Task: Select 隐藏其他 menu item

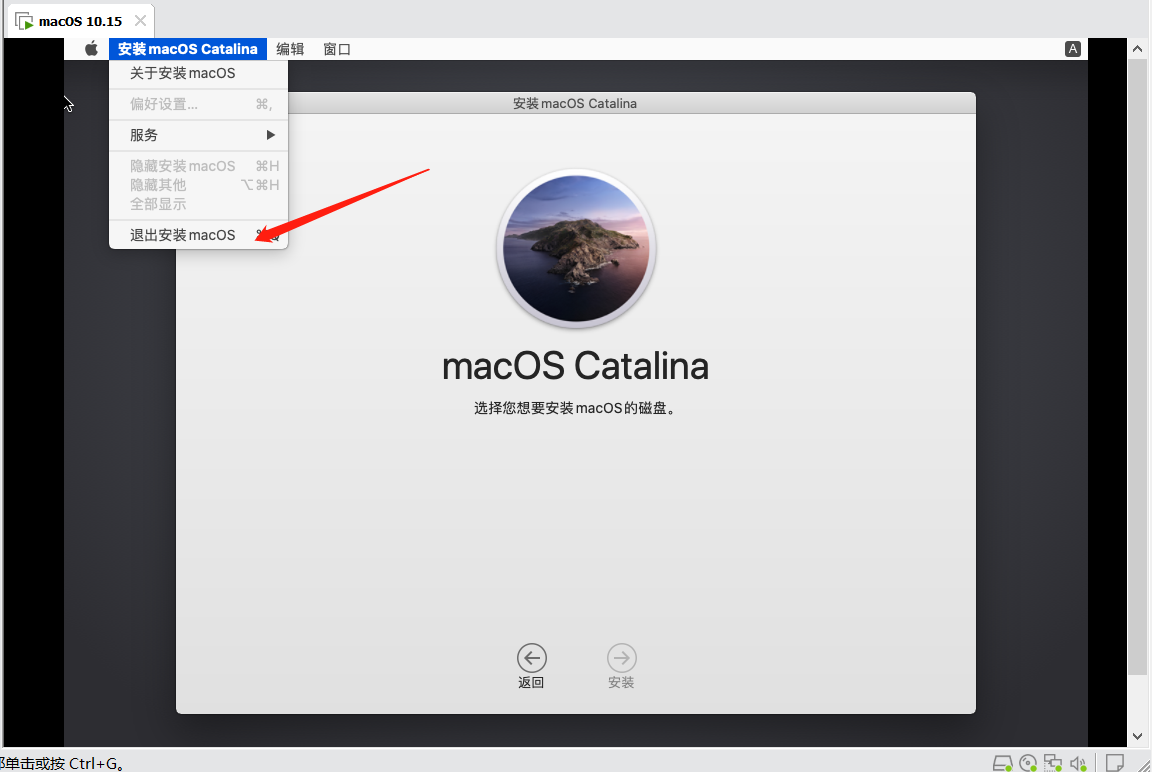Action: point(198,185)
